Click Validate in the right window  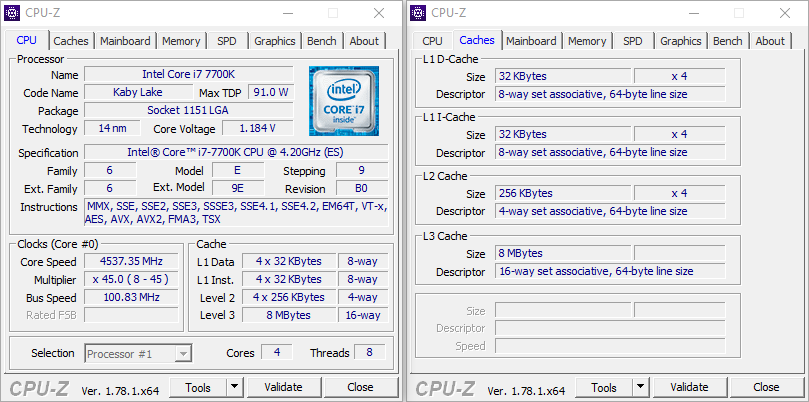pyautogui.click(x=689, y=387)
